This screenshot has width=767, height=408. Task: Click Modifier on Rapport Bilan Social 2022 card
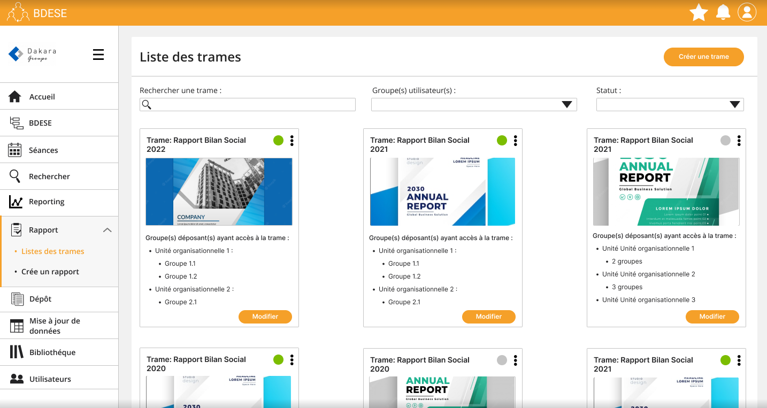(265, 316)
